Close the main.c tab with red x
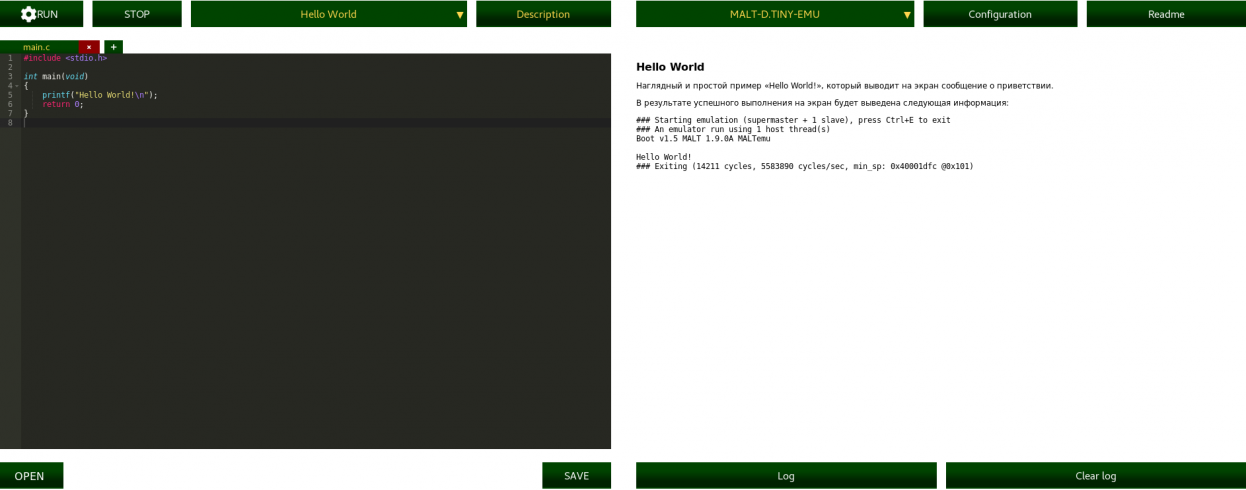Screen dimensions: 1246x490 tap(89, 47)
